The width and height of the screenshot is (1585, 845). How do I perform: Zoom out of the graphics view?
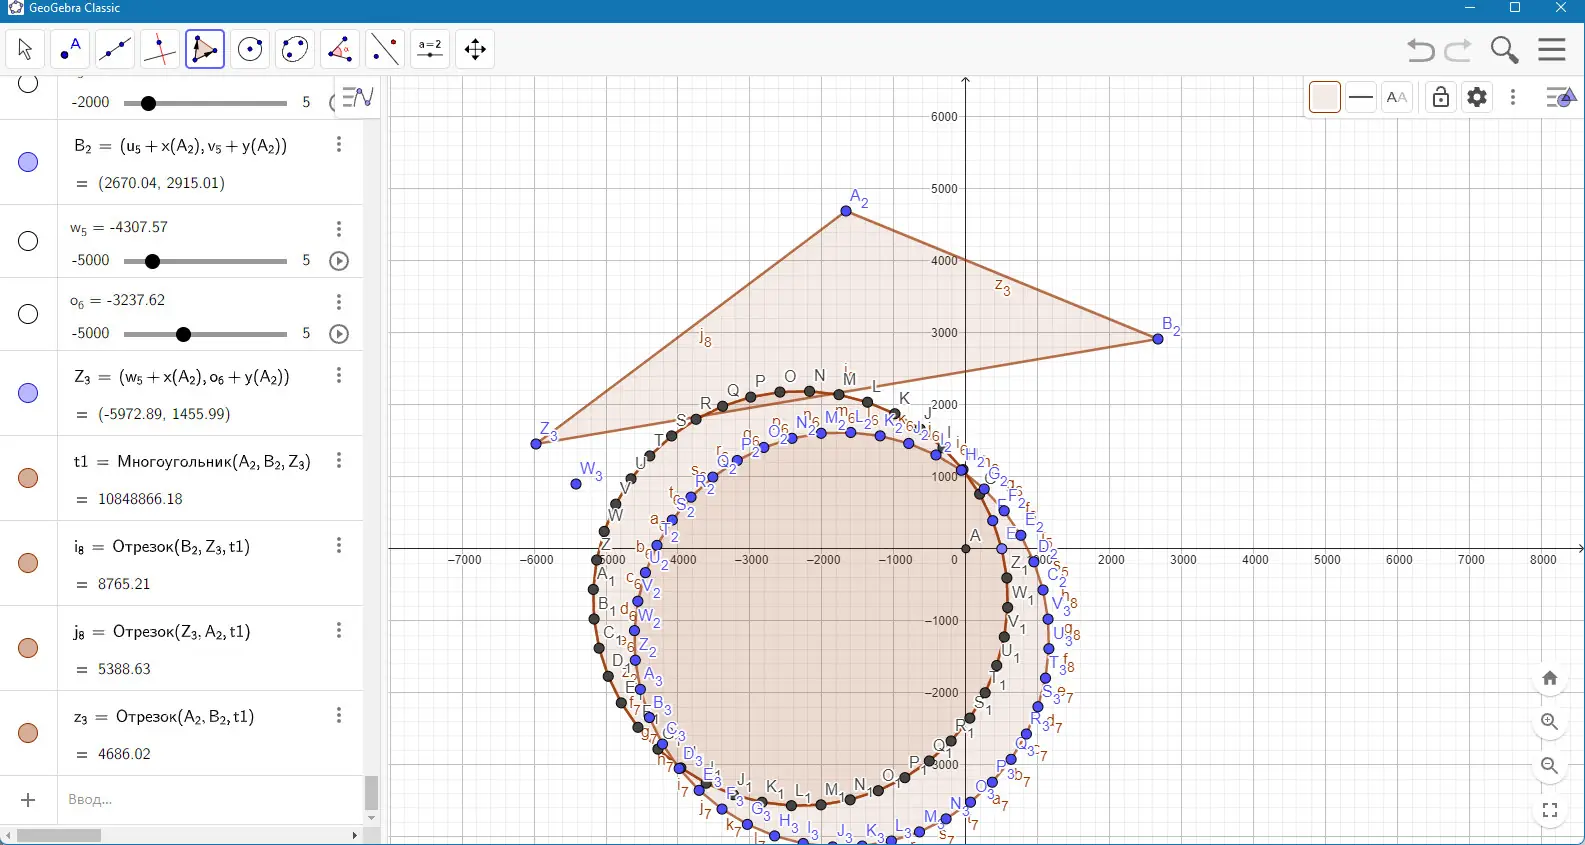coord(1550,766)
